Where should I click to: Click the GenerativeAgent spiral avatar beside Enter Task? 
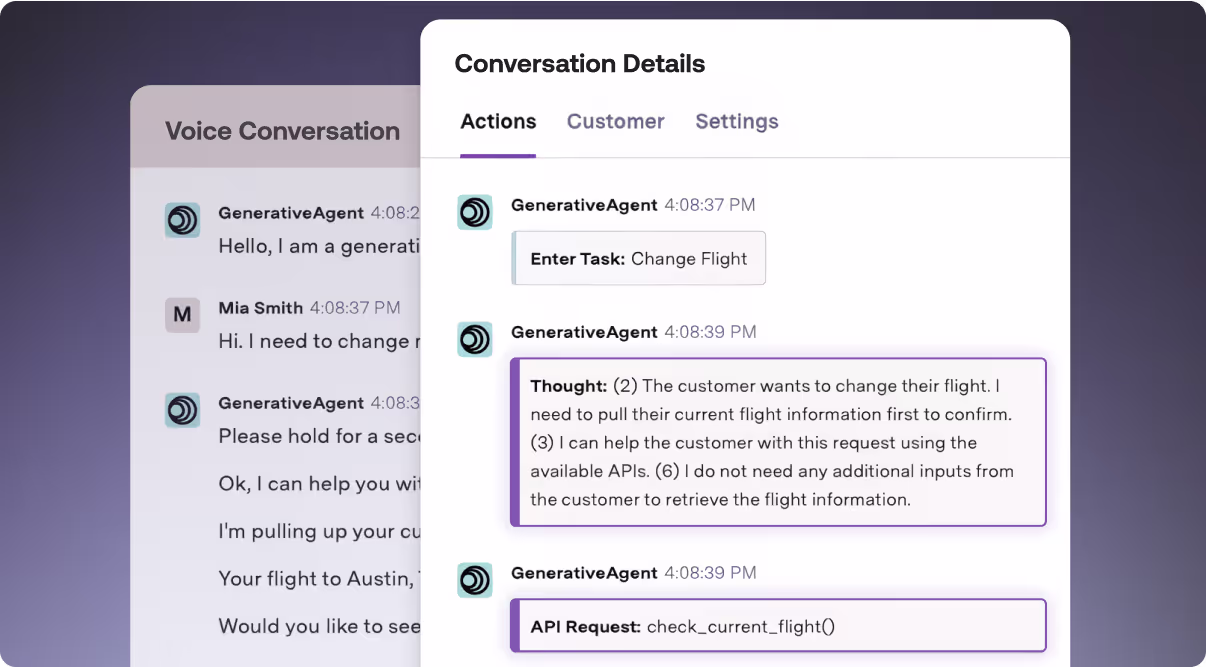pos(475,212)
